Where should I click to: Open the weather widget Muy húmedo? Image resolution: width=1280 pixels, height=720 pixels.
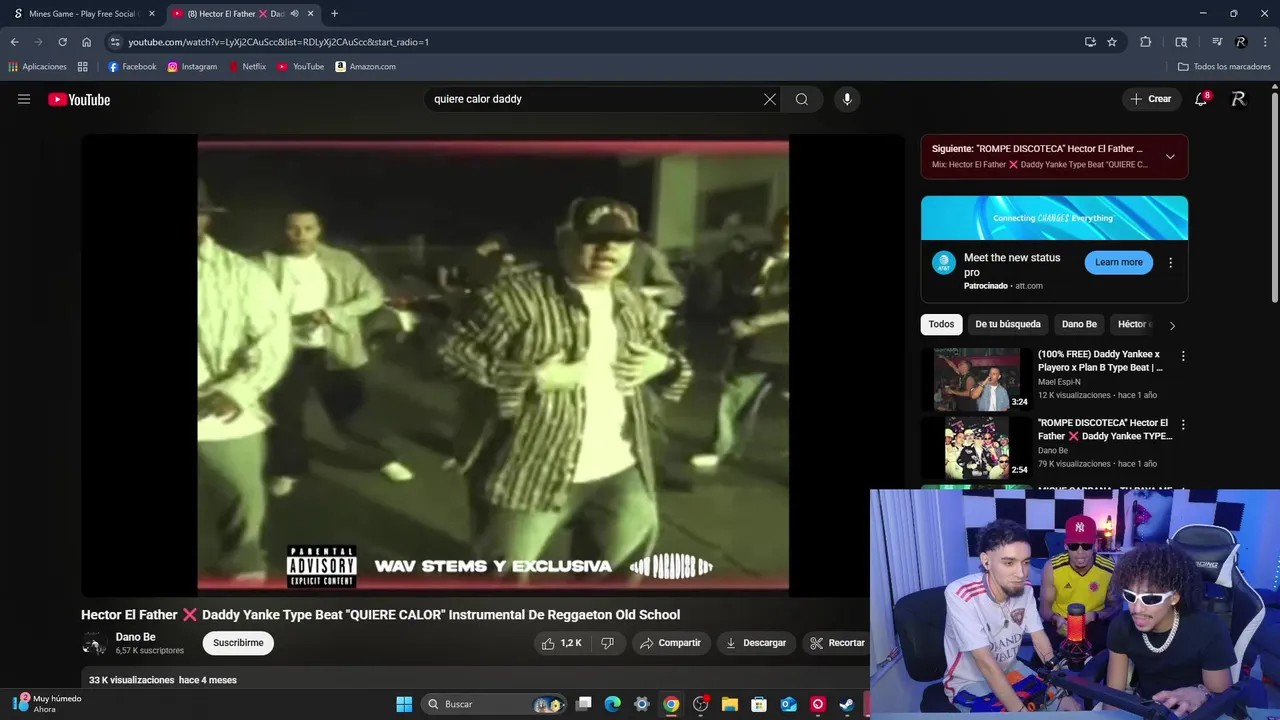pos(48,704)
